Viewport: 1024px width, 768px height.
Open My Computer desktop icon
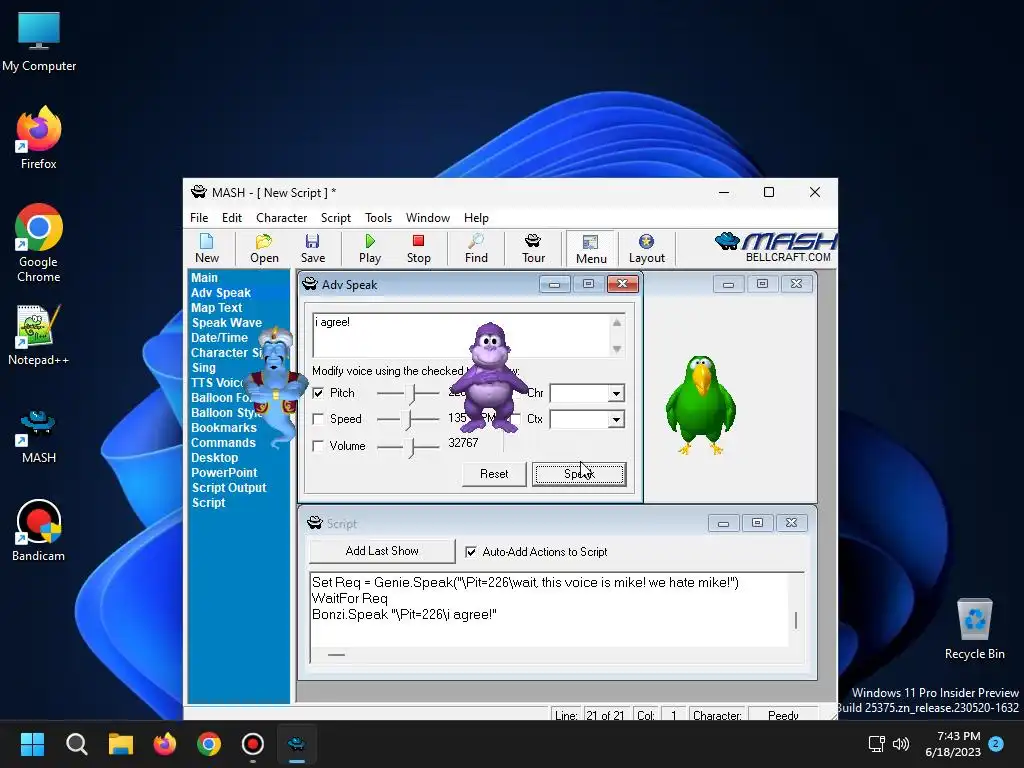point(39,42)
